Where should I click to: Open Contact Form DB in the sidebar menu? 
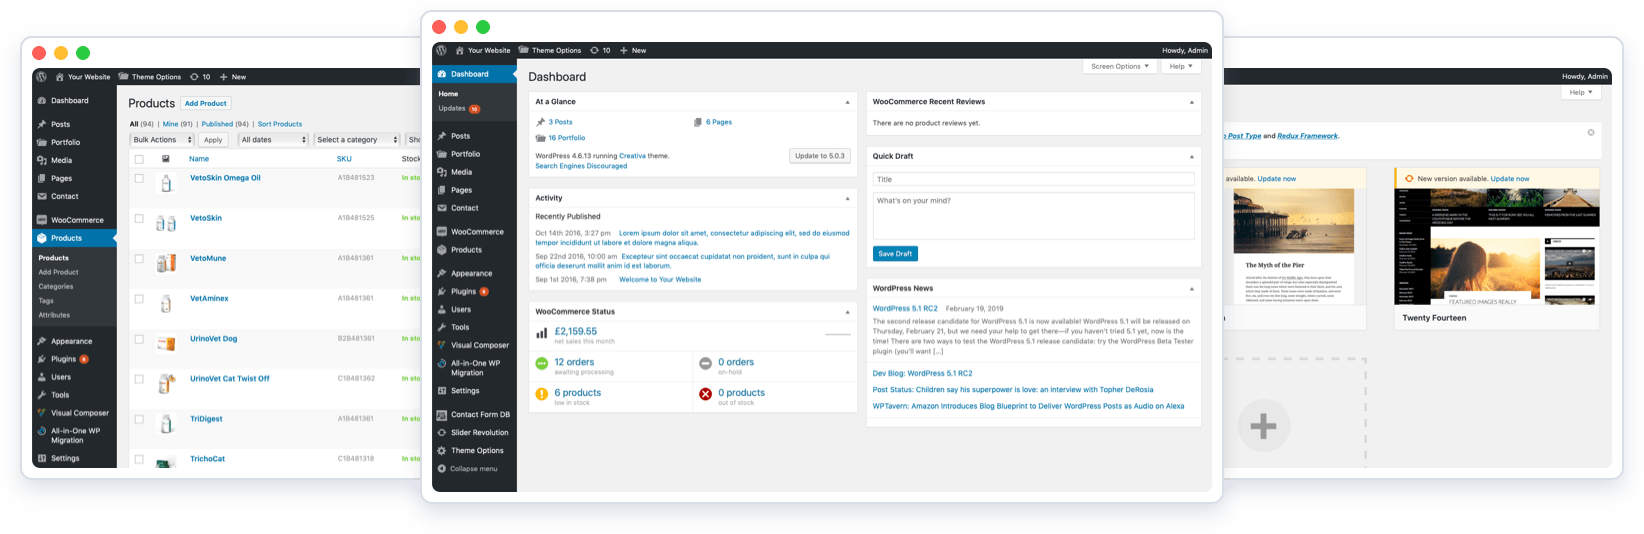tap(480, 415)
